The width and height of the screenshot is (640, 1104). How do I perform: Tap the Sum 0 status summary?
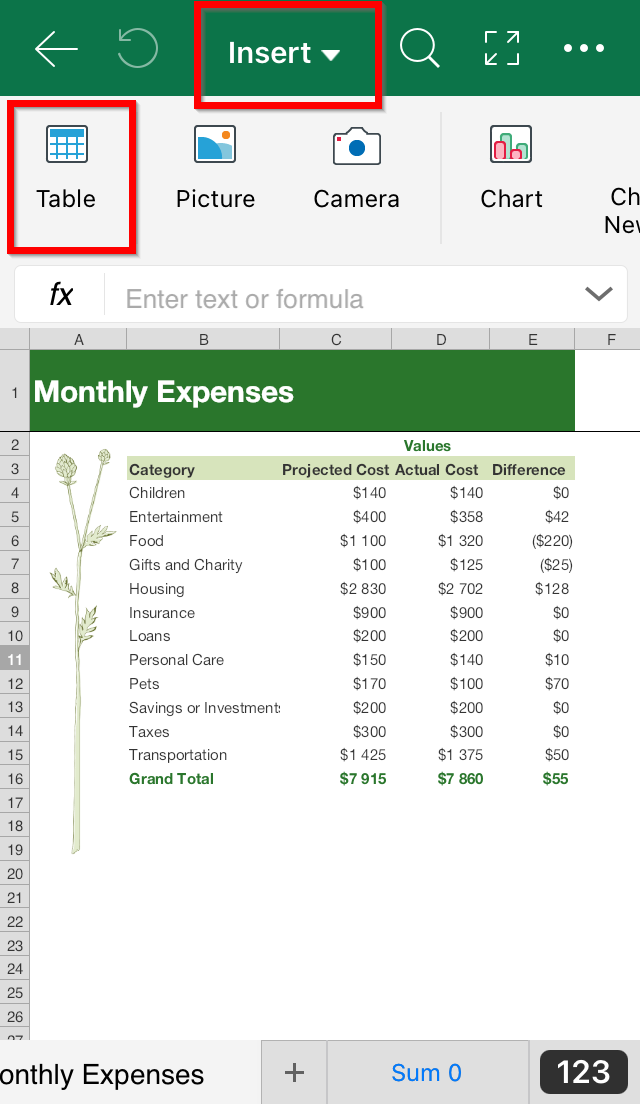pyautogui.click(x=427, y=1073)
